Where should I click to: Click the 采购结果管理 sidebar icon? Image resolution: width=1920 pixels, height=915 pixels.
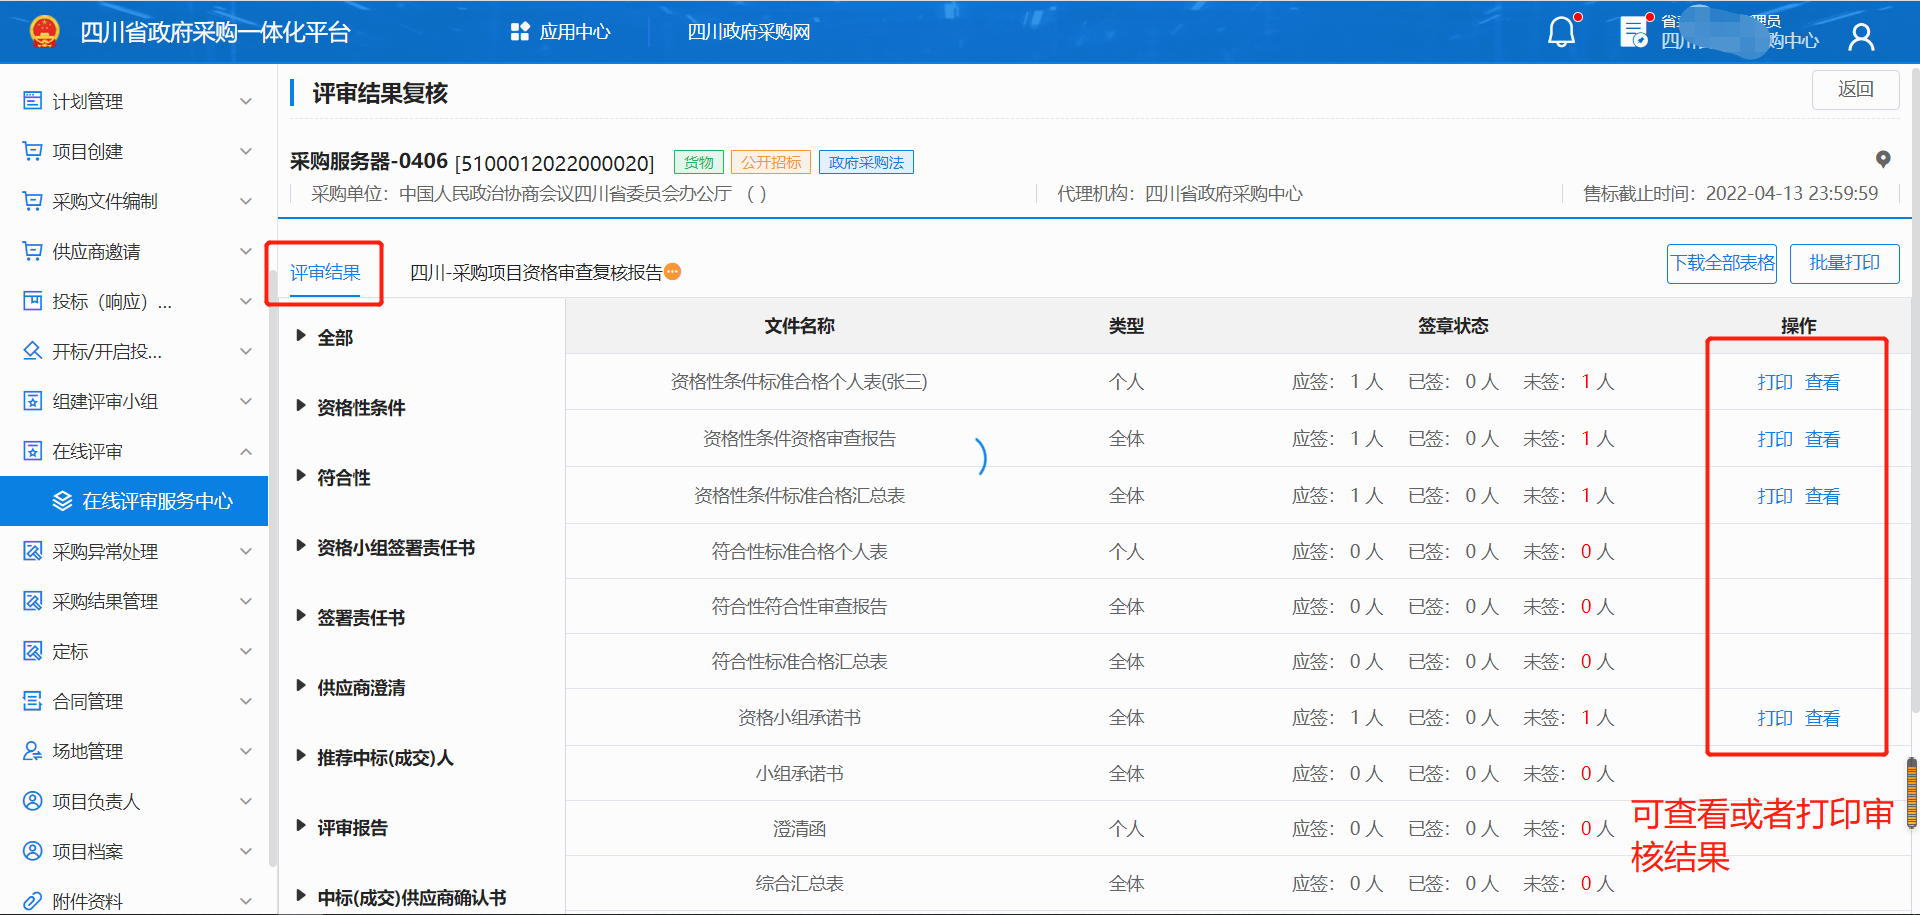pos(33,600)
